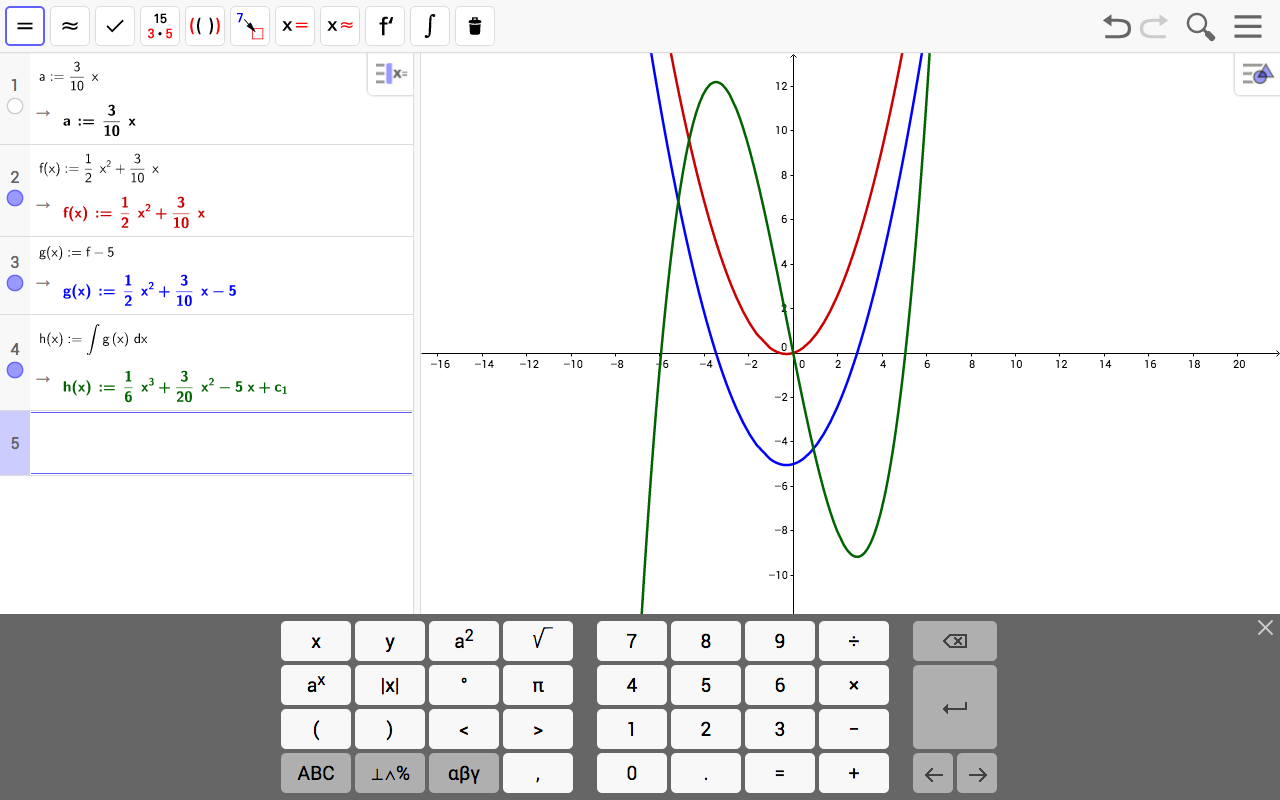Screen dimensions: 1280x800
Task: Tap the plus key
Action: (x=854, y=773)
